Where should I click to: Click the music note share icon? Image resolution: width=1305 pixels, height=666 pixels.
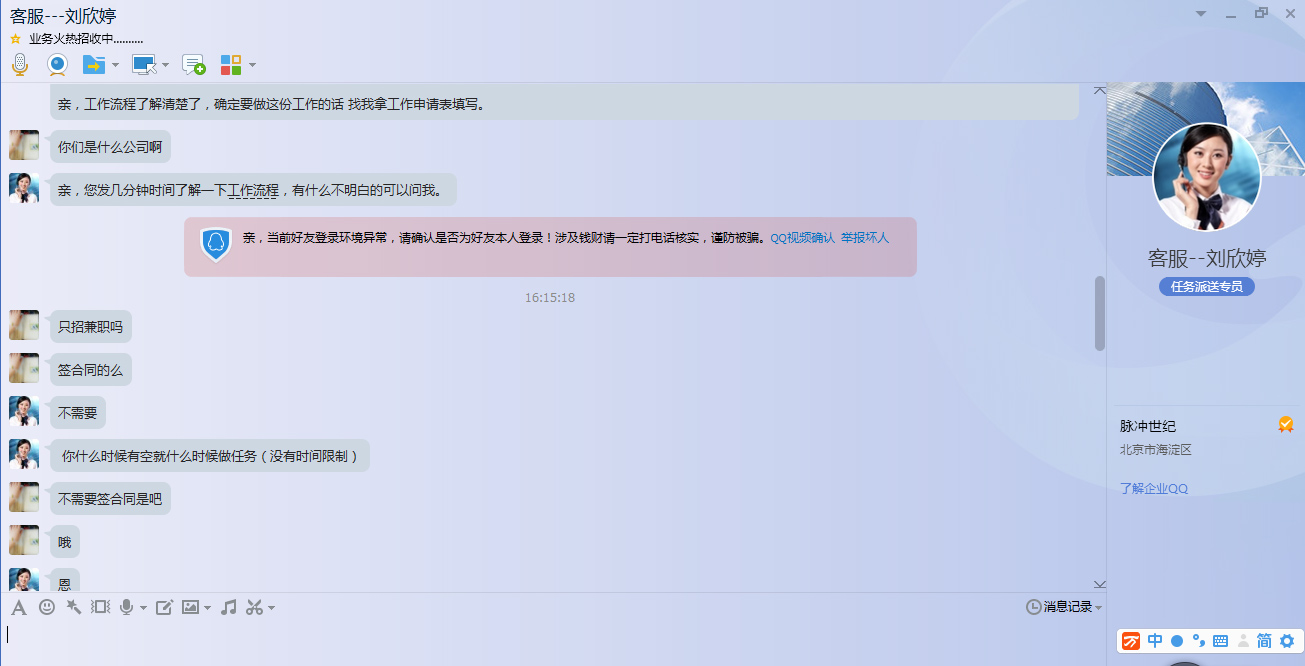229,607
